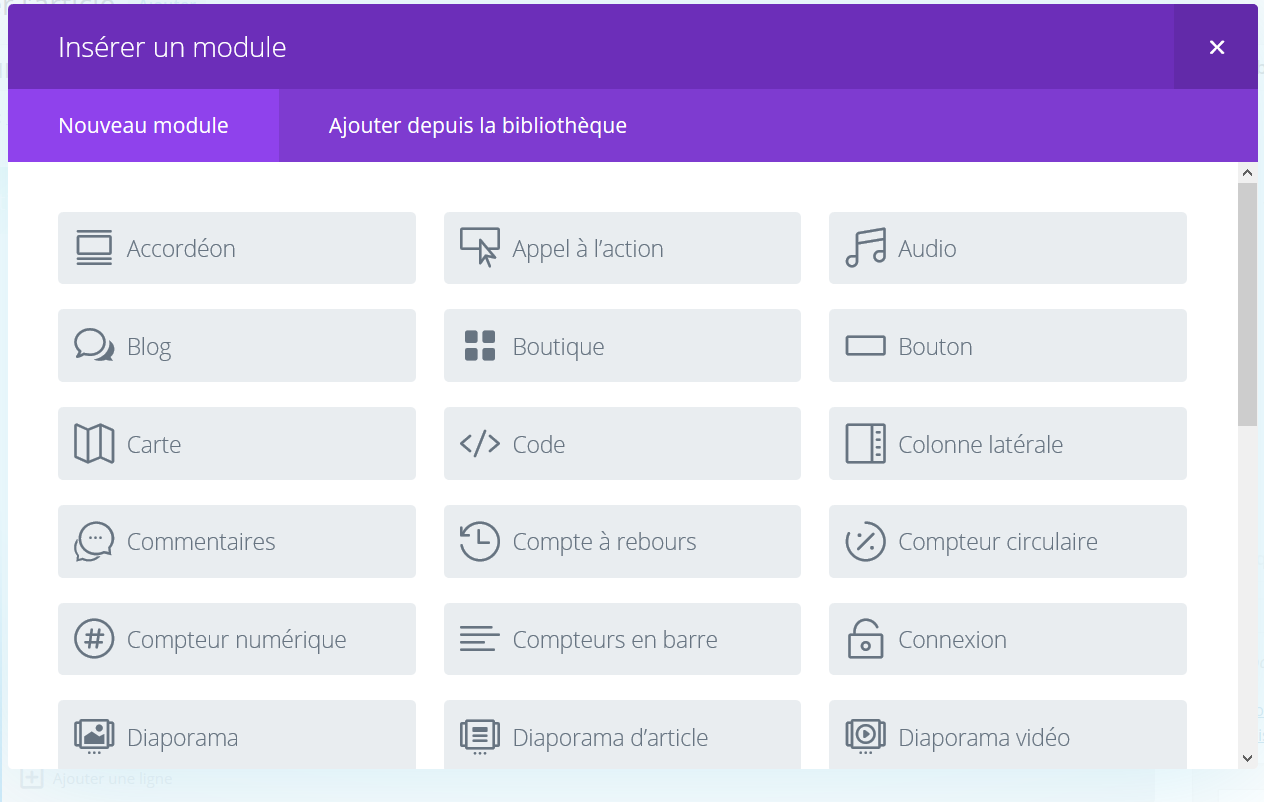Open the Nouveau module tab
Screen dimensions: 1264x802
[x=143, y=126]
